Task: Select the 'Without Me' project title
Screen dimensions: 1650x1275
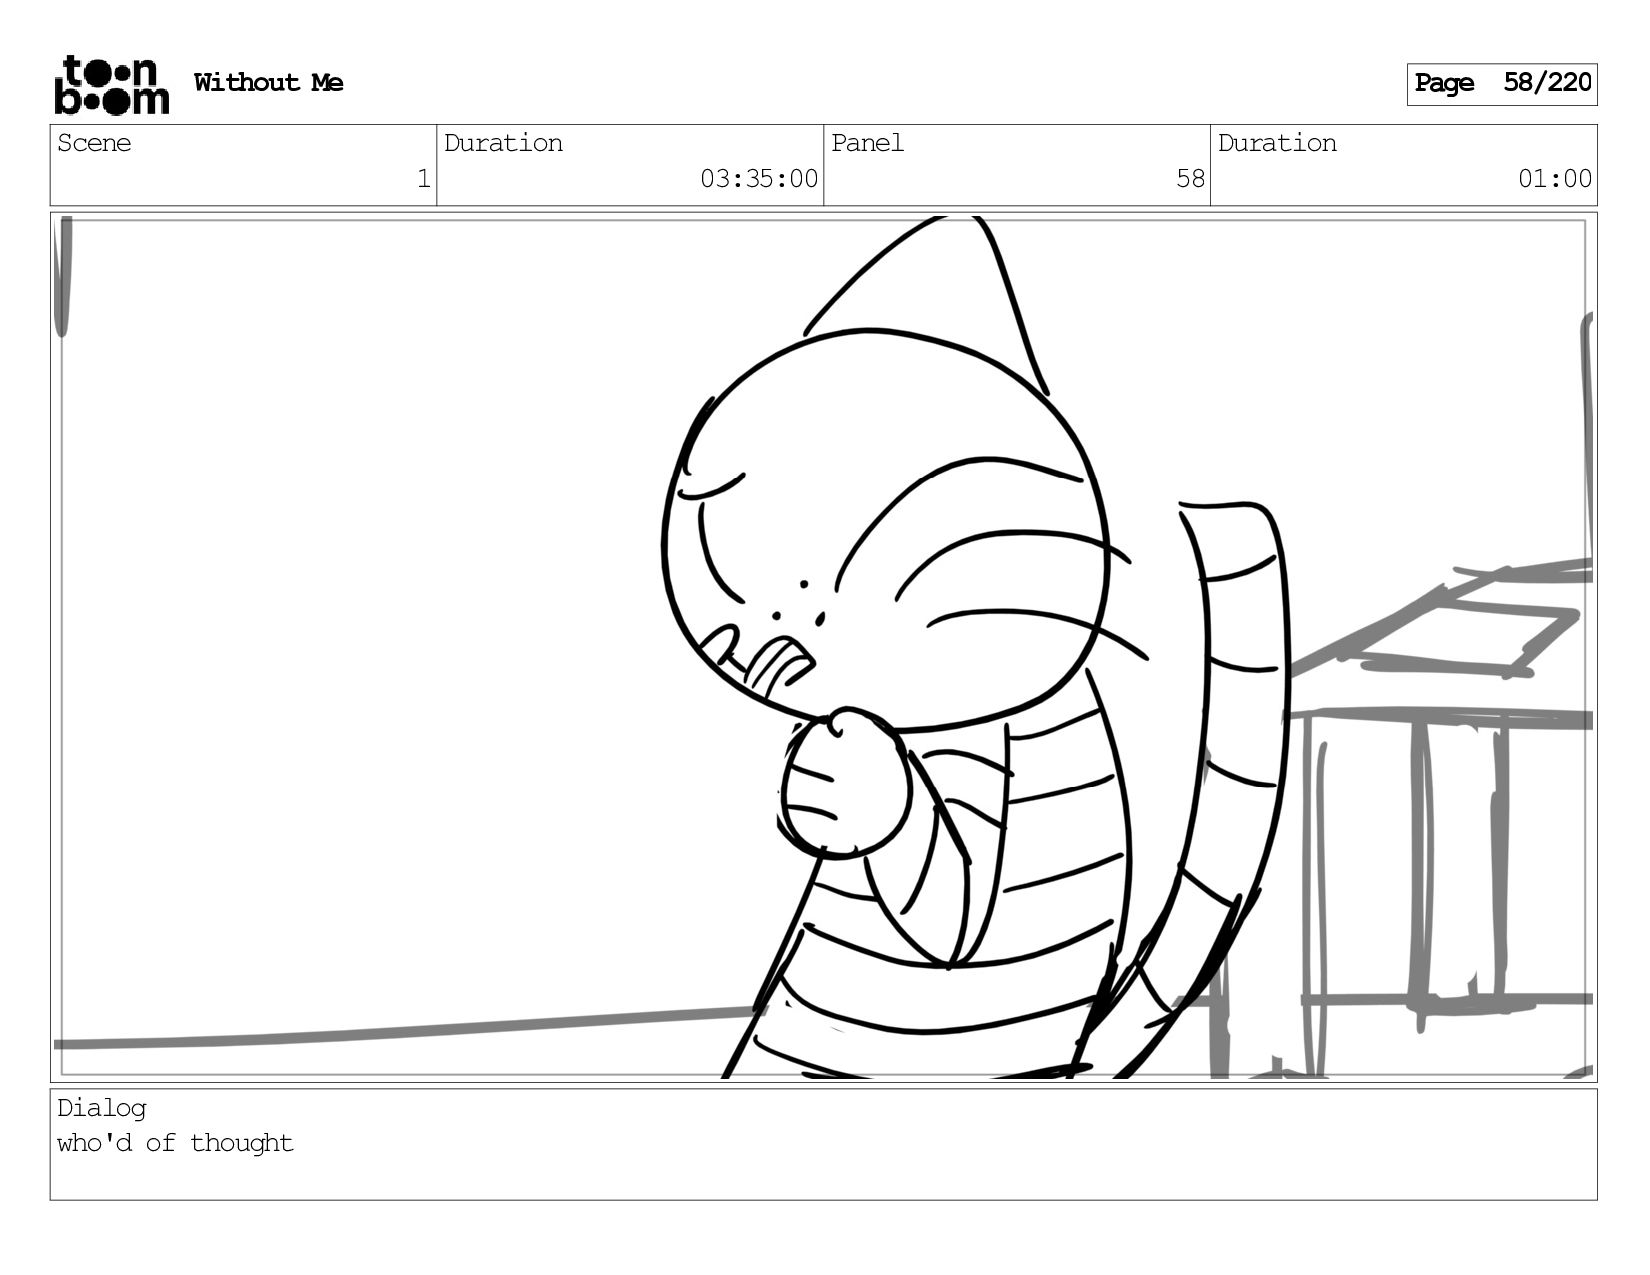Action: [x=268, y=82]
